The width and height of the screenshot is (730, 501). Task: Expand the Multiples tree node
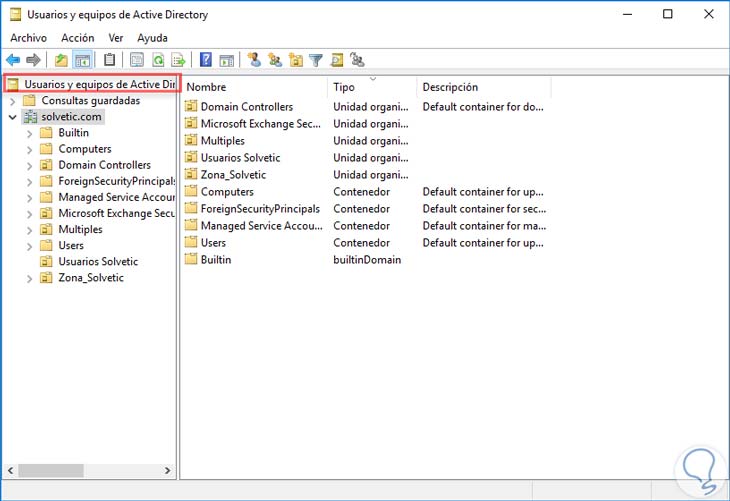point(29,230)
